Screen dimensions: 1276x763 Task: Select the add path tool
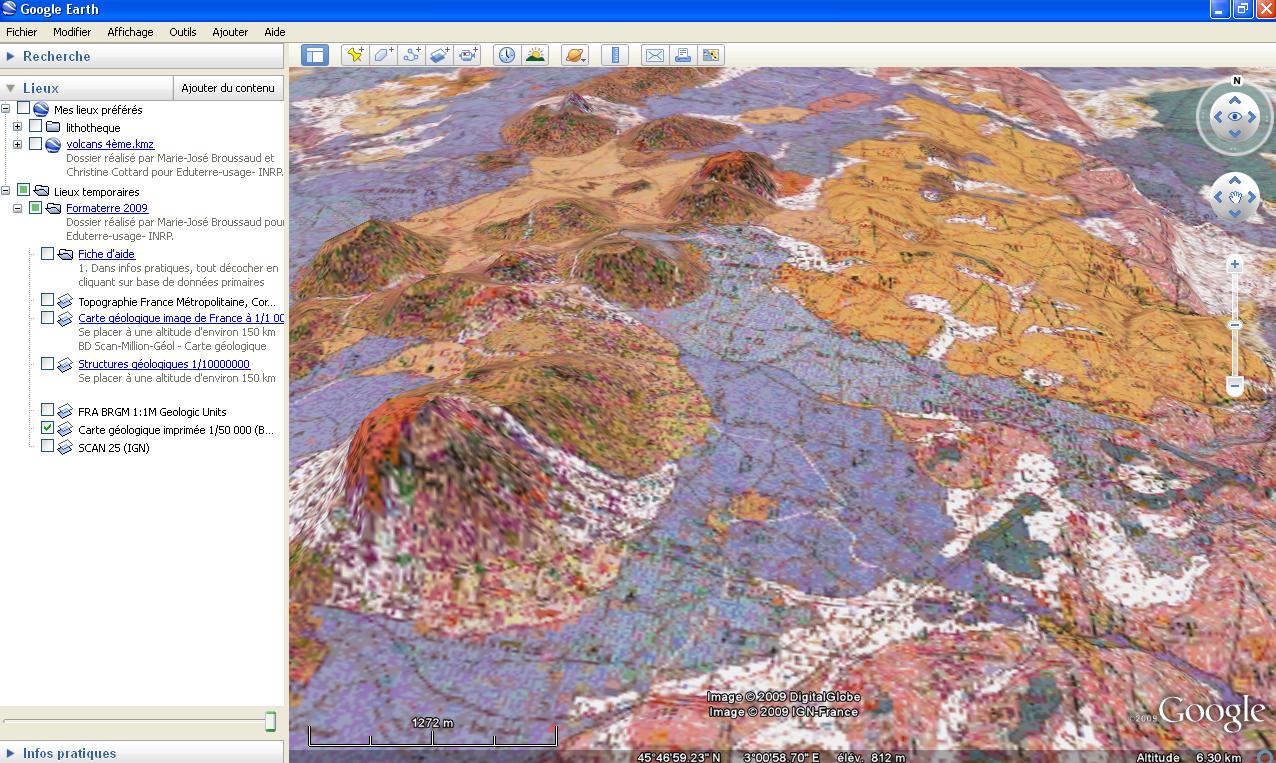[x=412, y=56]
